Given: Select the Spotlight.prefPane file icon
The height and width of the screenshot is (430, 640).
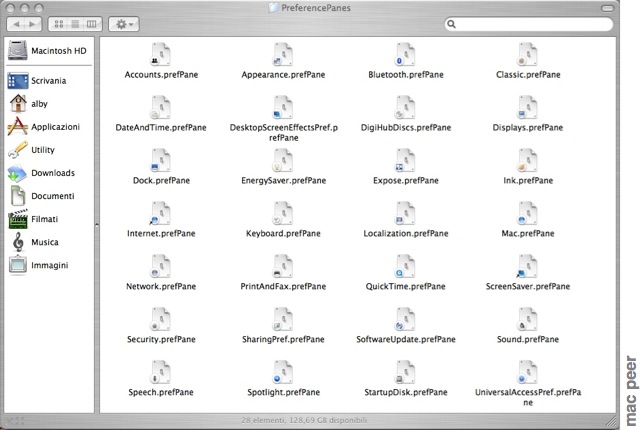Looking at the screenshot, I should [283, 372].
